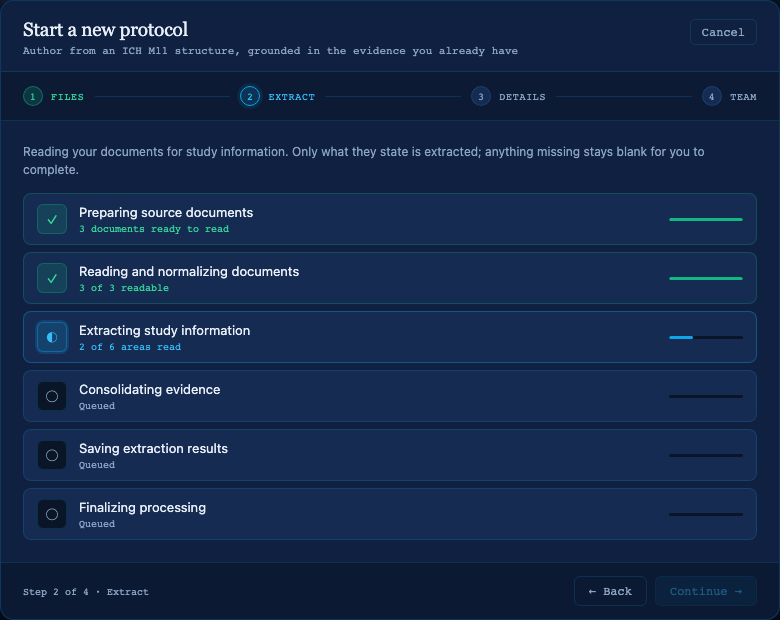The image size is (780, 620).
Task: Go back with the Back button
Action: 610,591
